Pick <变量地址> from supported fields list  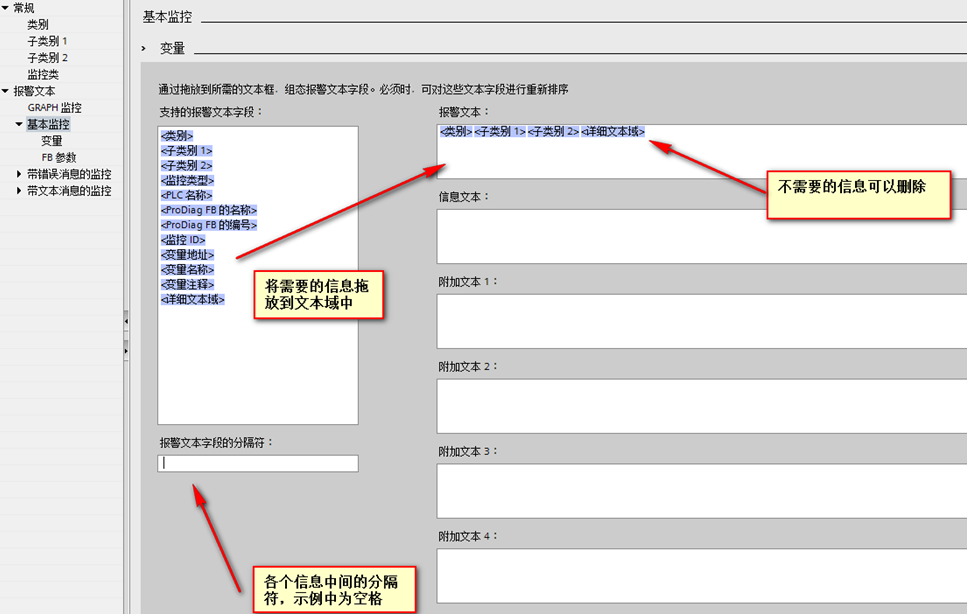(x=187, y=255)
